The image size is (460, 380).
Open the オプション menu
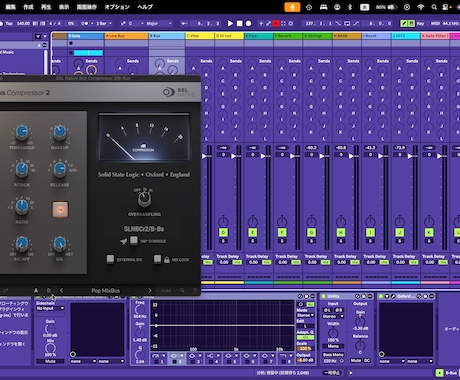click(x=117, y=7)
